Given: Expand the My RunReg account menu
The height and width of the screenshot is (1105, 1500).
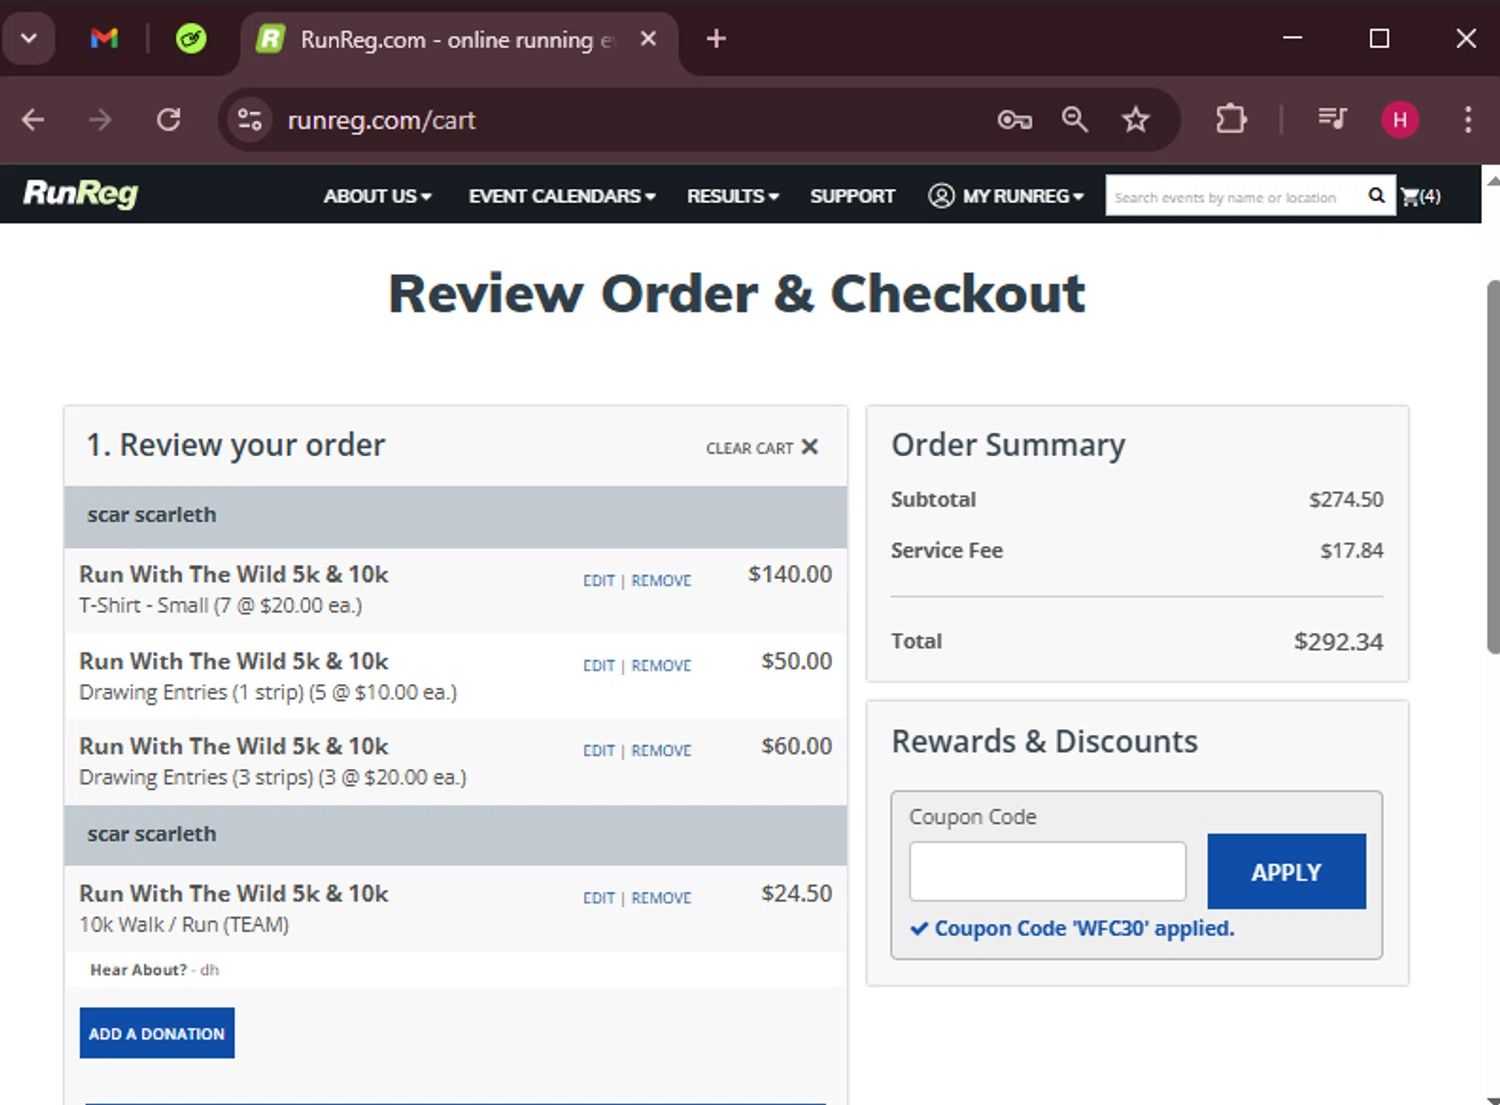Looking at the screenshot, I should (1006, 196).
